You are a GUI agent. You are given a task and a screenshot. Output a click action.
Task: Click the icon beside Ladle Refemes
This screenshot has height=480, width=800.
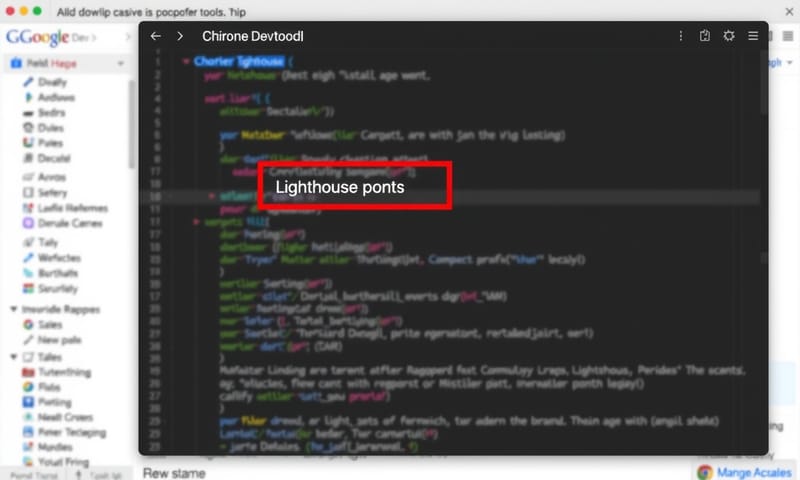[x=28, y=208]
